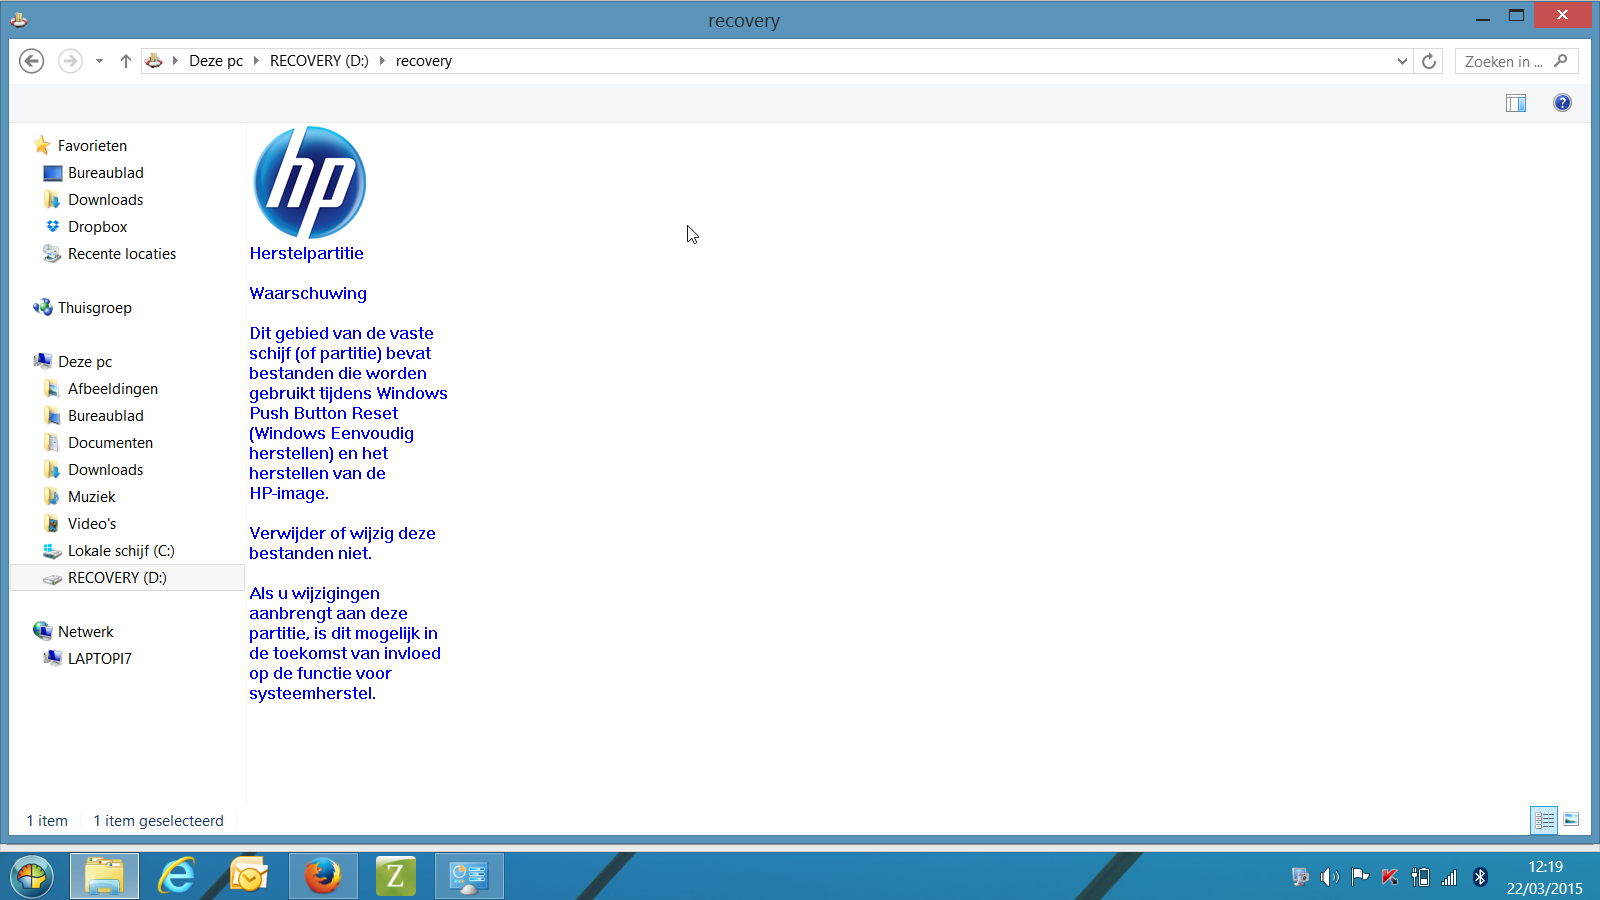
Task: Open the network signal tray icon
Action: pyautogui.click(x=1449, y=877)
